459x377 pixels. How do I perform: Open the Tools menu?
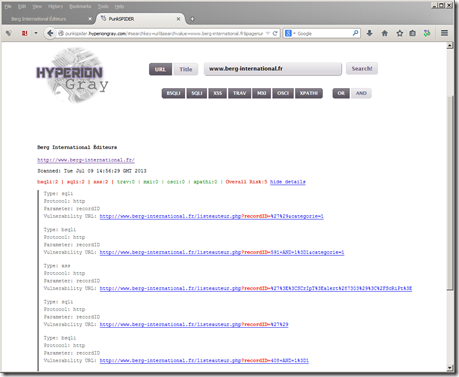[103, 6]
